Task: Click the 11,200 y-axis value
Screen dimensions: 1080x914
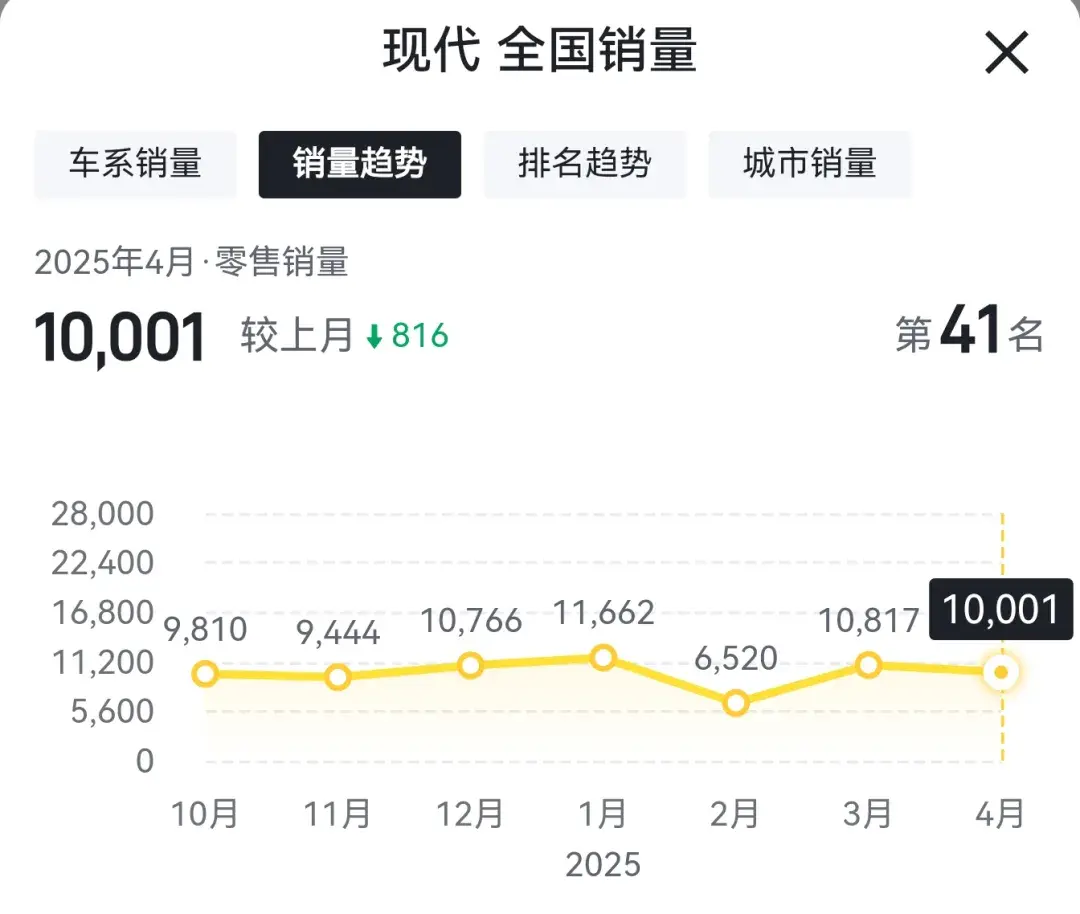Action: (x=103, y=663)
